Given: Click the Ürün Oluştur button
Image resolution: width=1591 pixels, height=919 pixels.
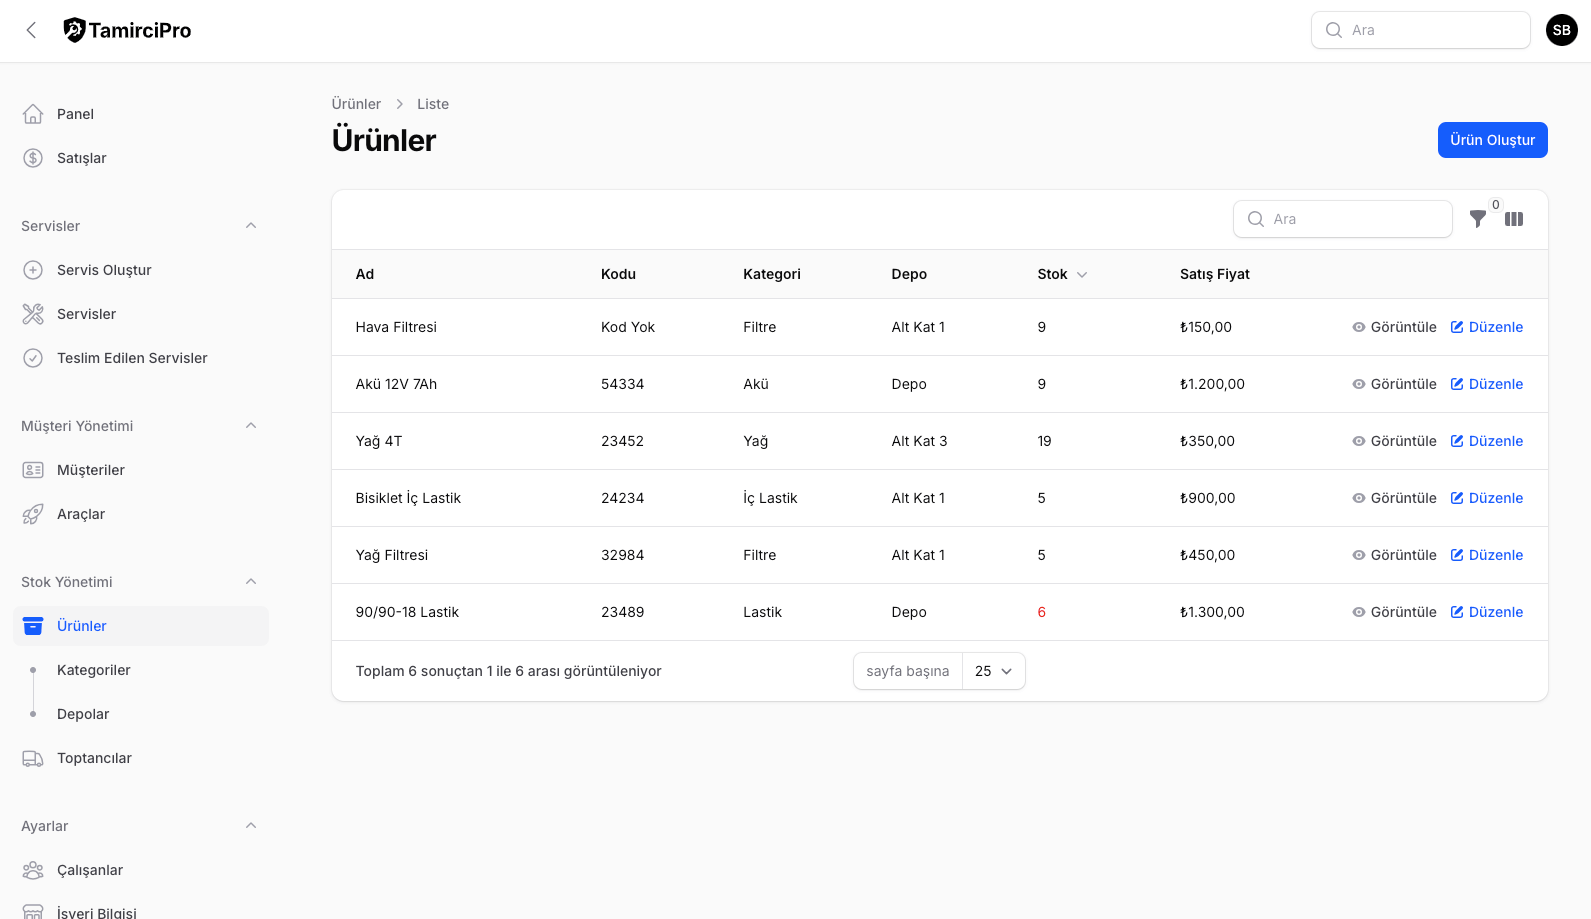Looking at the screenshot, I should coord(1492,140).
